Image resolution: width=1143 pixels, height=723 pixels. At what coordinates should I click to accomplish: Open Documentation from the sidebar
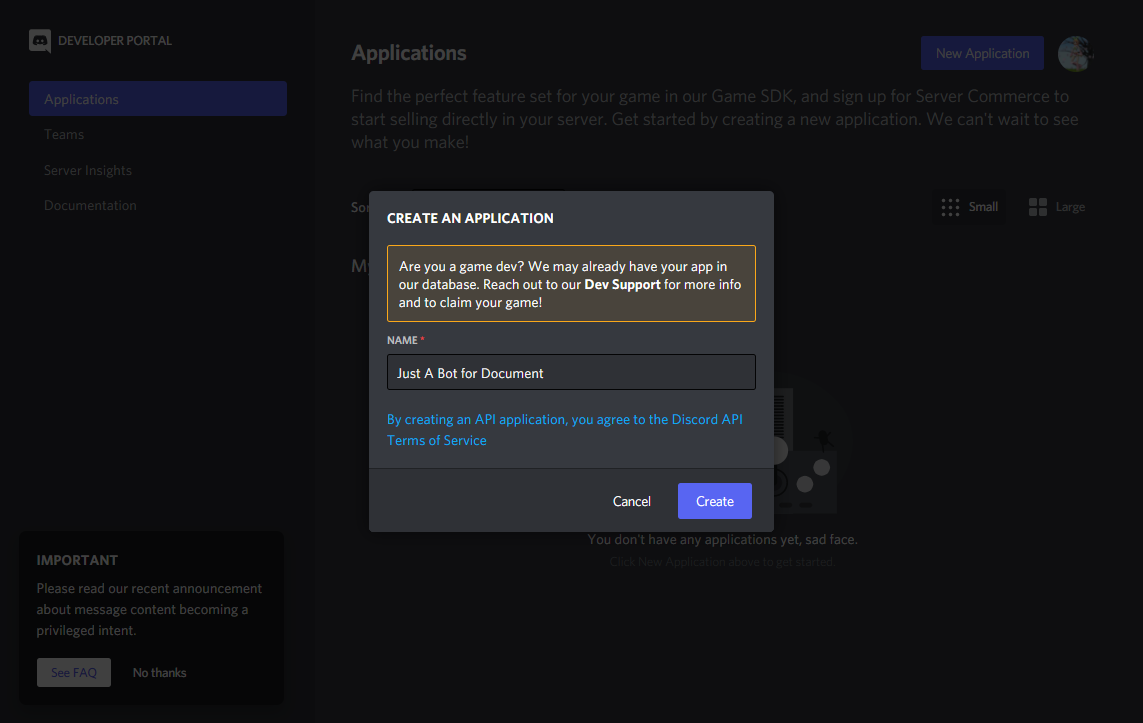tap(90, 205)
